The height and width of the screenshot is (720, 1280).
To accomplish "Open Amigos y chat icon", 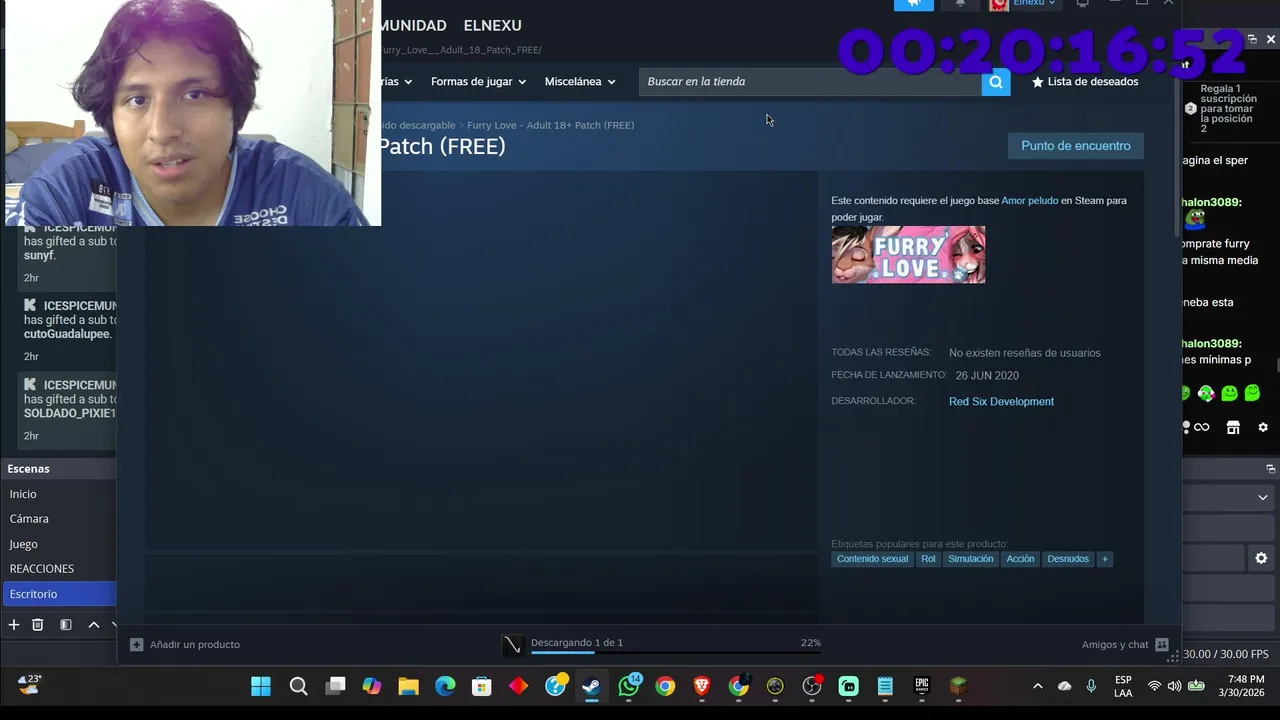I will point(1161,645).
